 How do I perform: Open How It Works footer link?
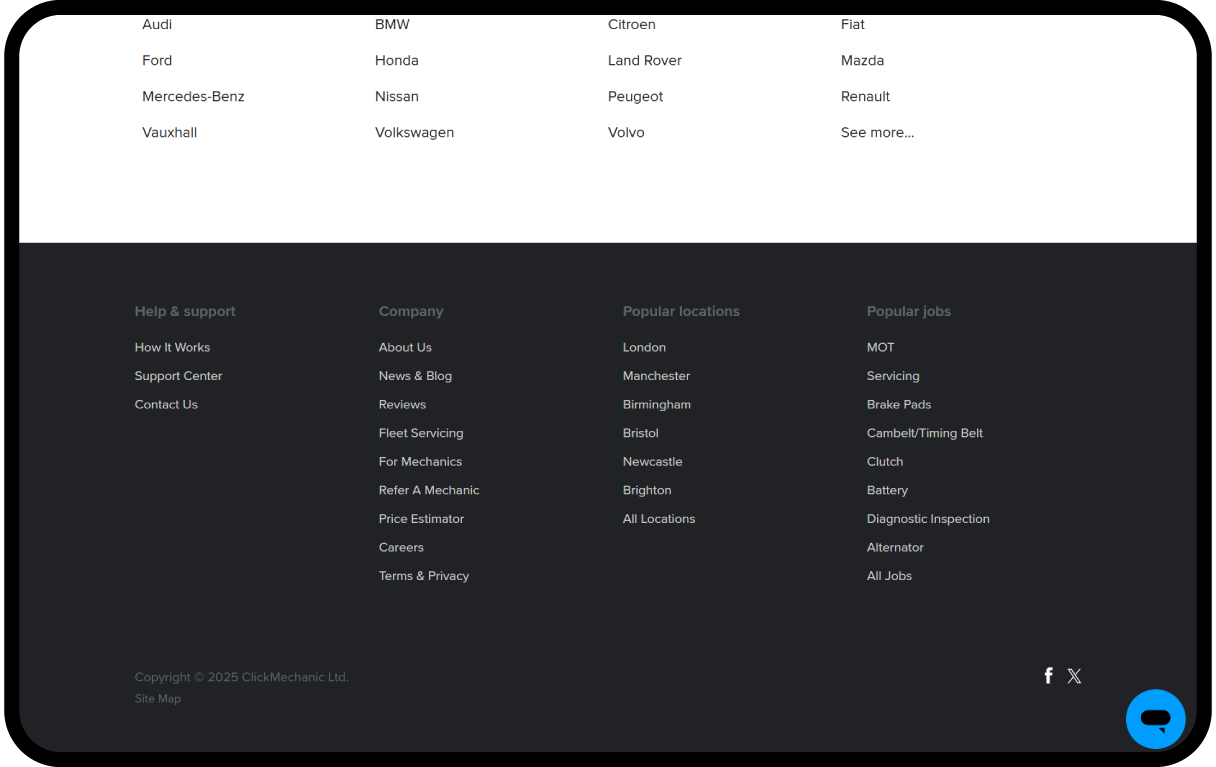coord(172,347)
